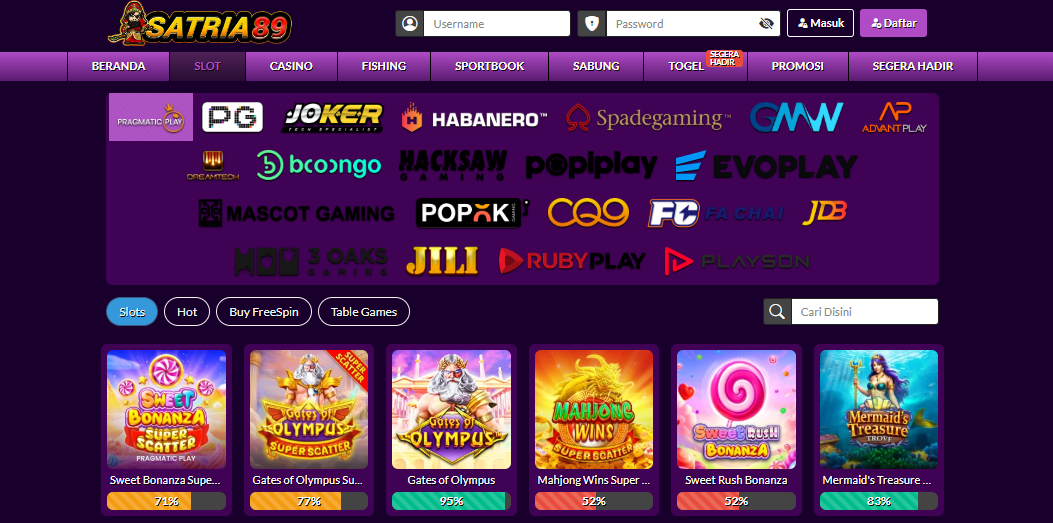Toggle password visibility eye icon

(766, 23)
